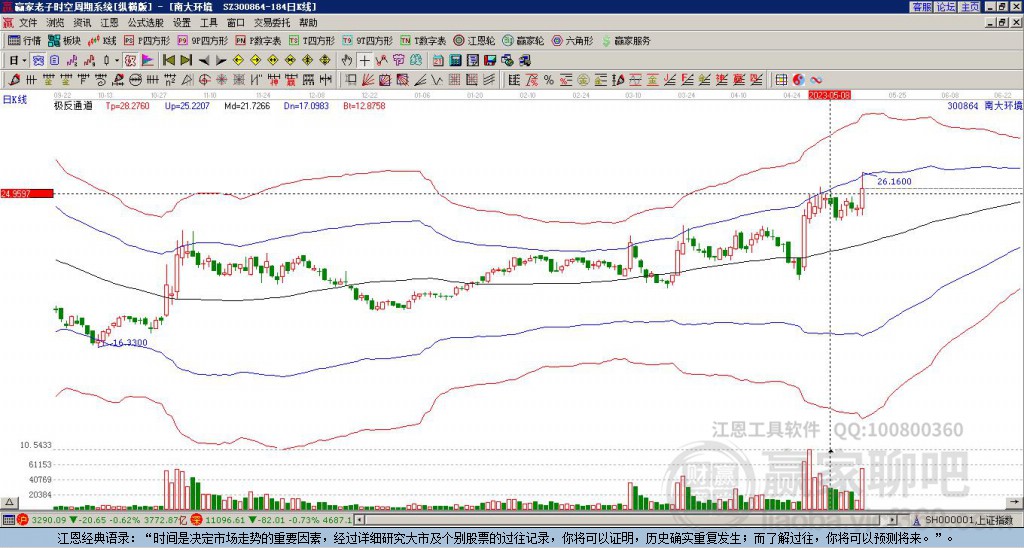This screenshot has width=1024, height=548.
Task: Open the 资讯 menu
Action: point(82,23)
